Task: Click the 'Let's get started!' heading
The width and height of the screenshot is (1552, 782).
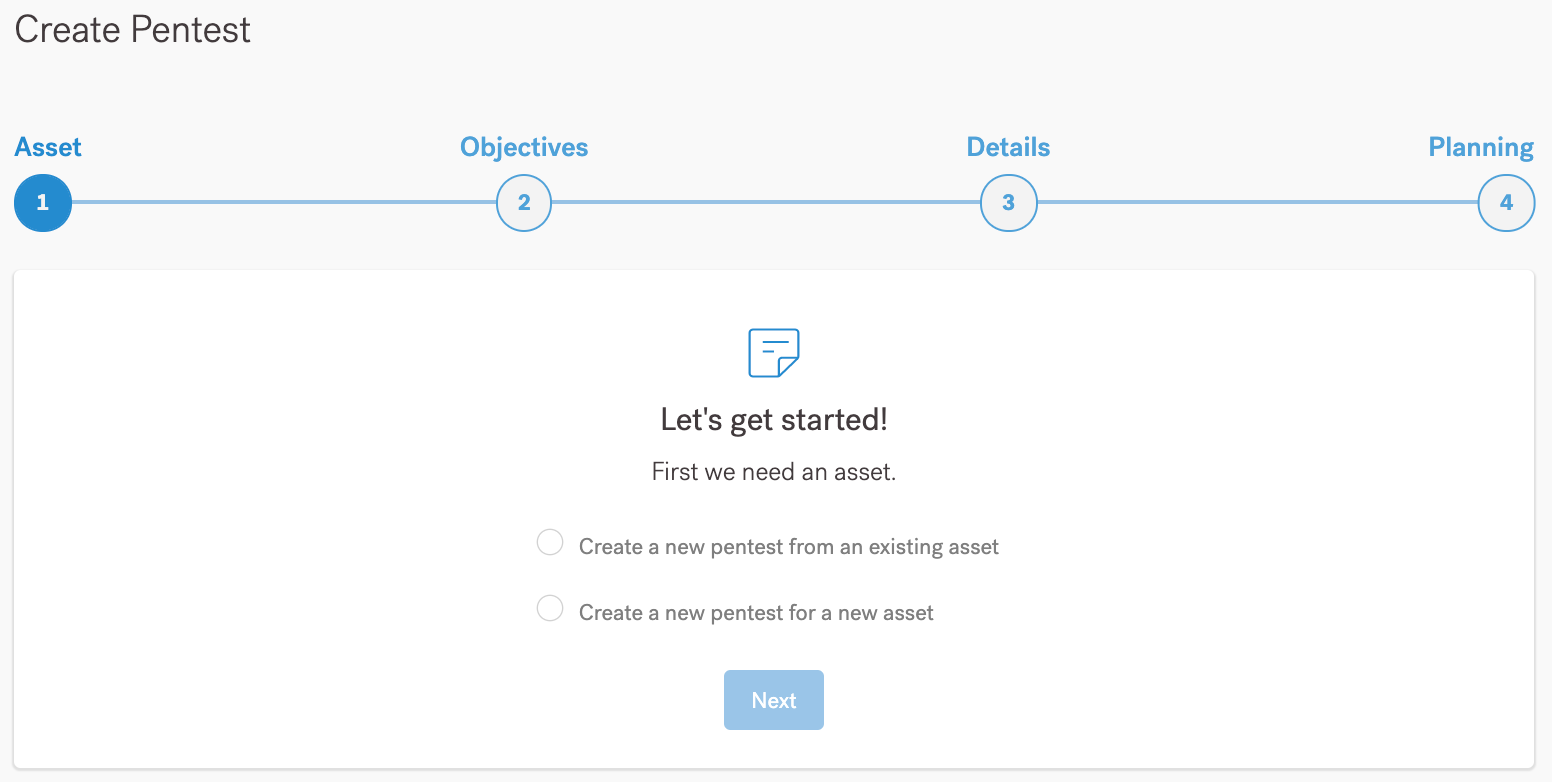Action: click(774, 420)
